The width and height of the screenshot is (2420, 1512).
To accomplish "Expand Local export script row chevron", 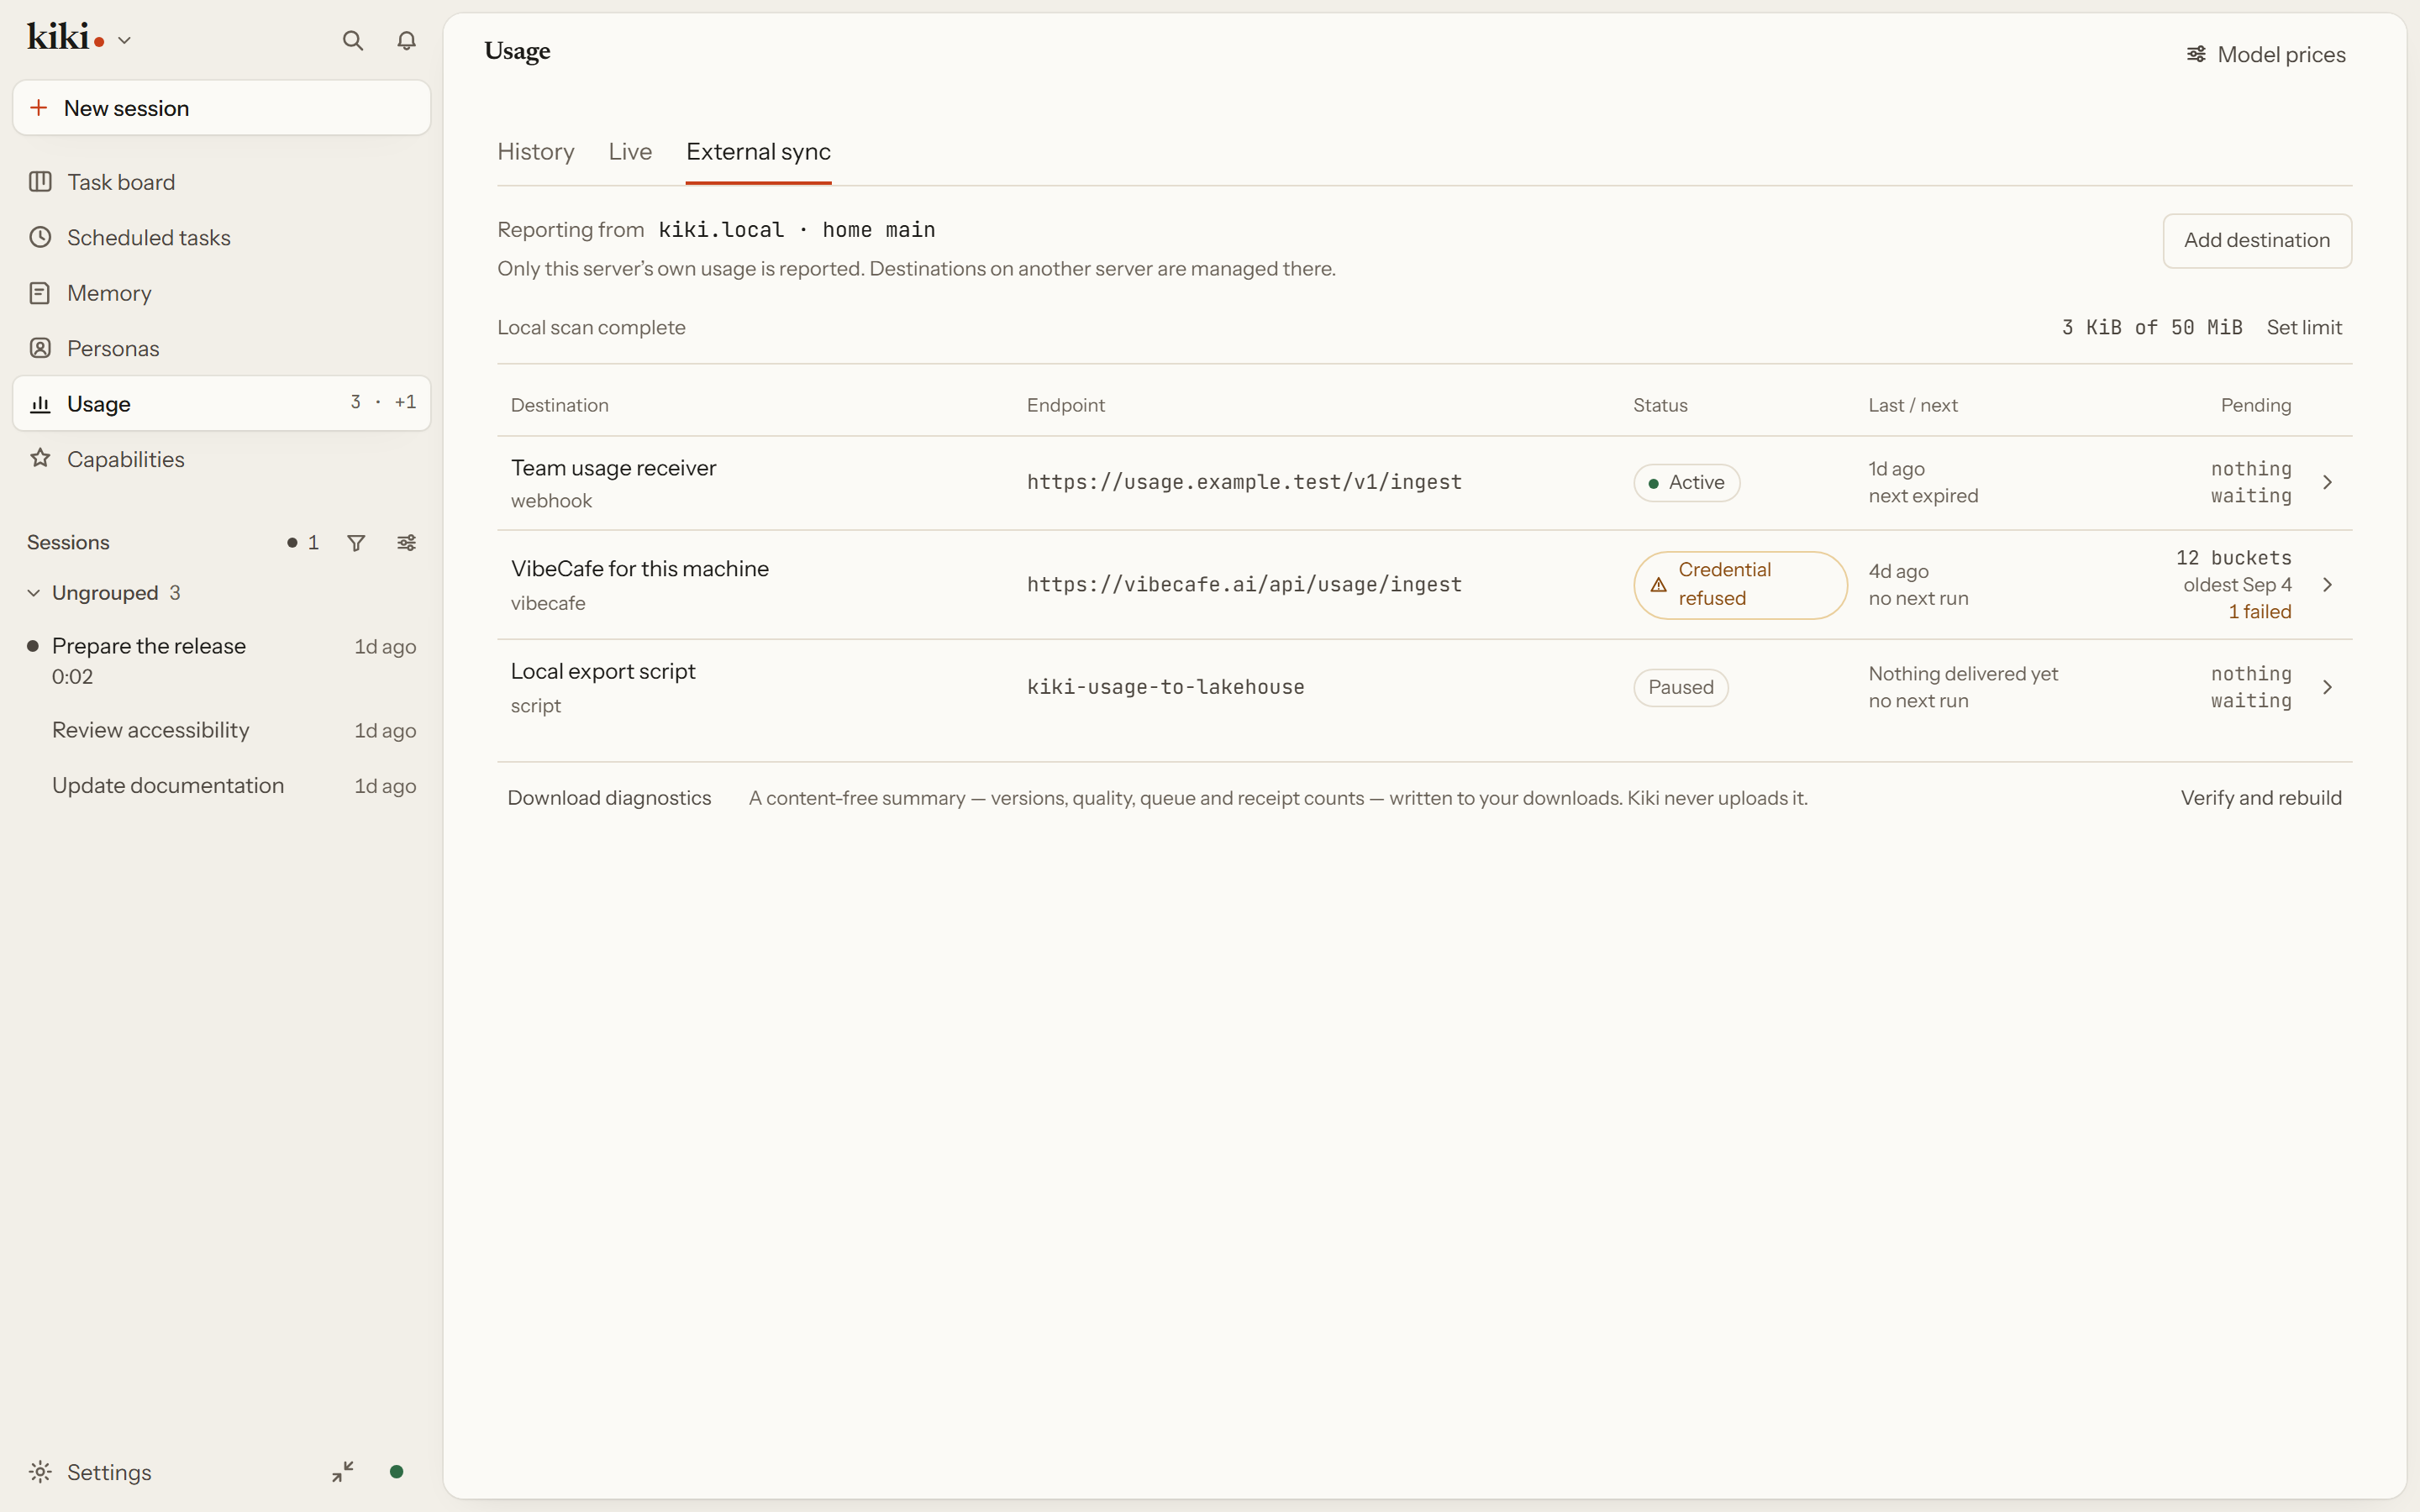I will (2327, 688).
